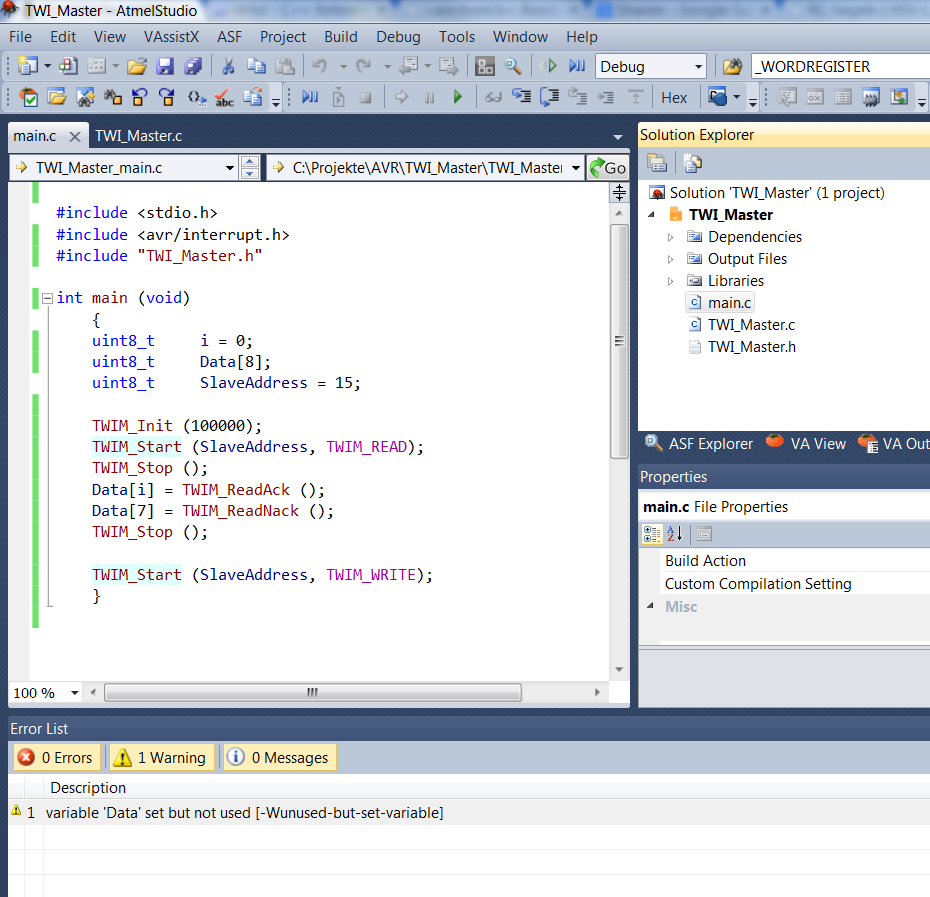The height and width of the screenshot is (897, 930).
Task: Open the File menu
Action: pos(21,37)
